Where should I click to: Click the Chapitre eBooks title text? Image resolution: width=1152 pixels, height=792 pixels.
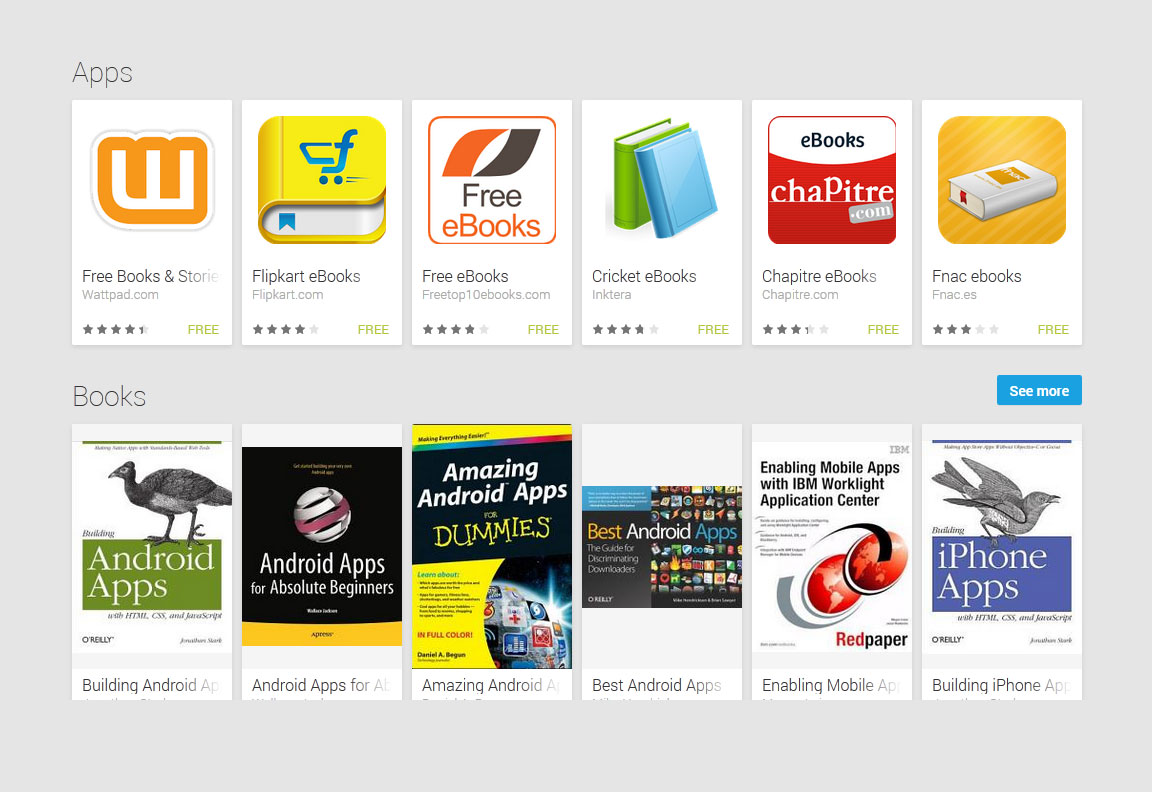coord(819,276)
